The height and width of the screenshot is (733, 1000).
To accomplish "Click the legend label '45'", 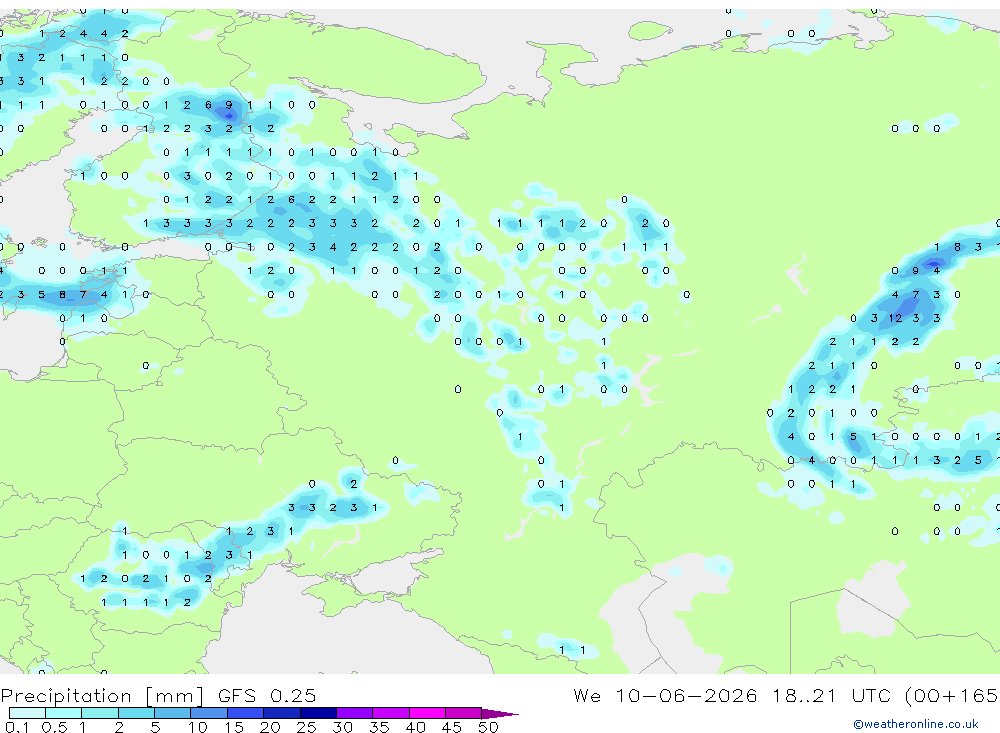I will coord(452,727).
